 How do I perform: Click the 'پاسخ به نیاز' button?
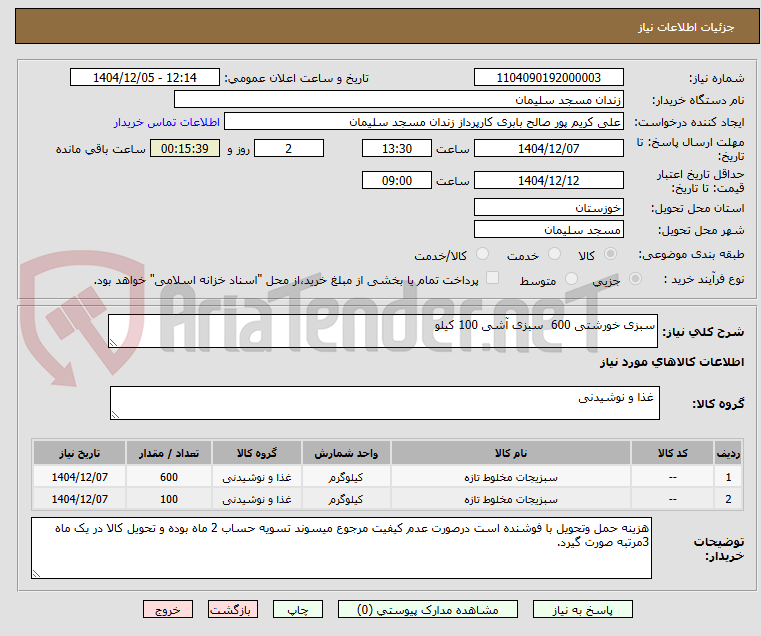(x=582, y=609)
